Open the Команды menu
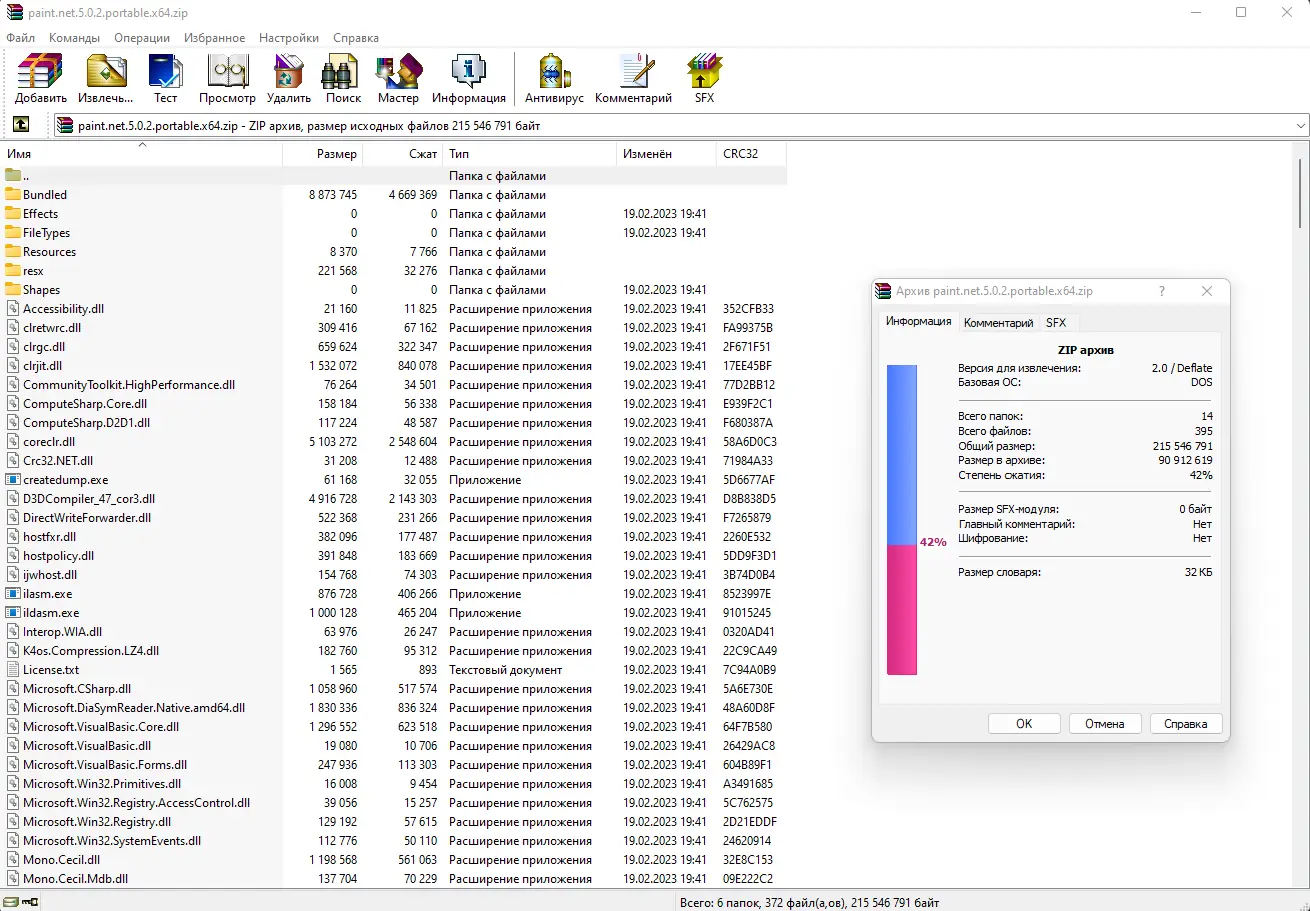This screenshot has height=911, width=1310. tap(74, 38)
